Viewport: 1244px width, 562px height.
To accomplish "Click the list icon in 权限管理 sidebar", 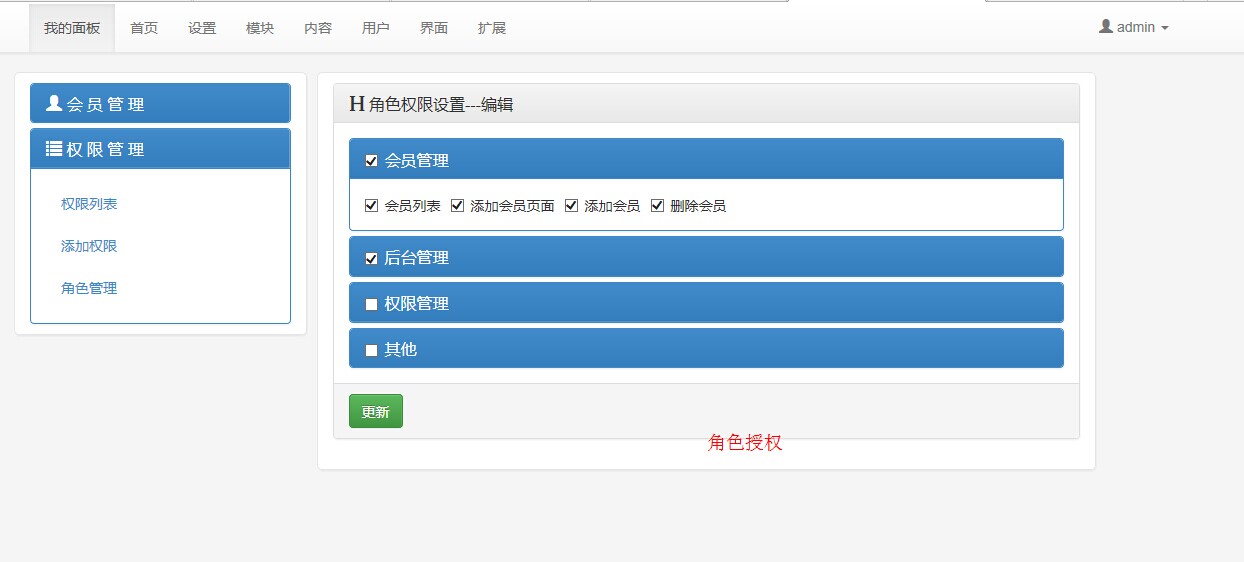I will pos(54,149).
